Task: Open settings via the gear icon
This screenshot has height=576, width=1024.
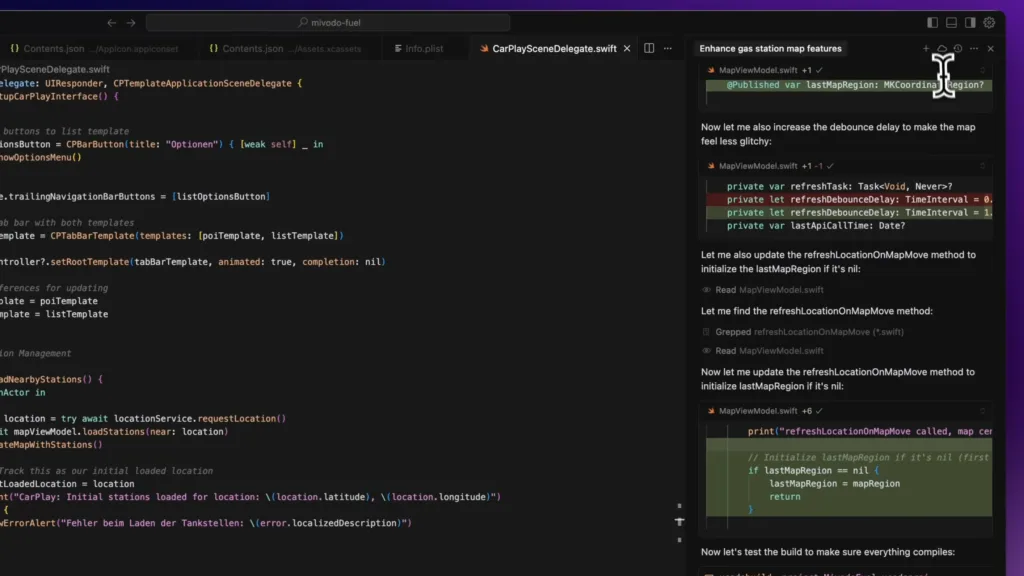Action: pyautogui.click(x=989, y=23)
